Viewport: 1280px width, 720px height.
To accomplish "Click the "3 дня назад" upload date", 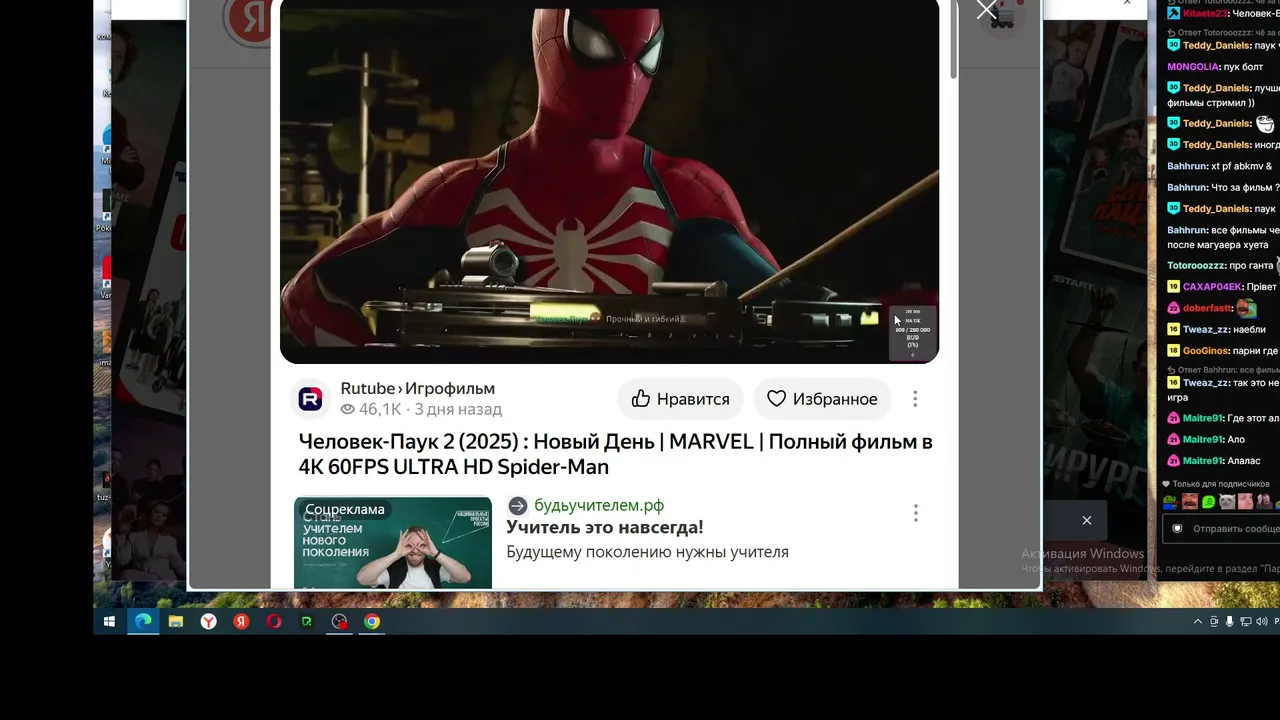I will tap(458, 409).
